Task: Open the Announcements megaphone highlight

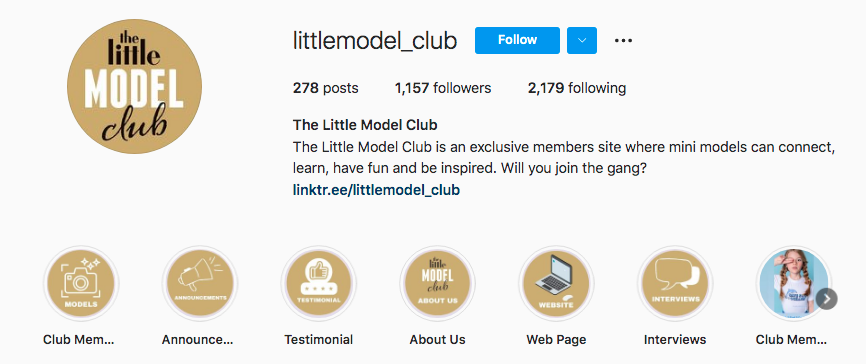Action: (x=200, y=283)
